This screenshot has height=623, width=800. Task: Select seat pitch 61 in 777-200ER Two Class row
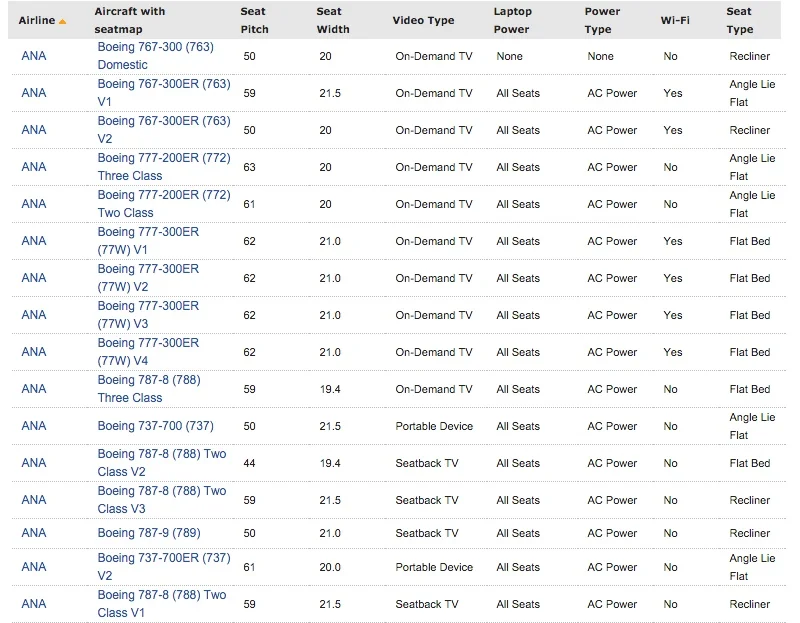[x=249, y=204]
